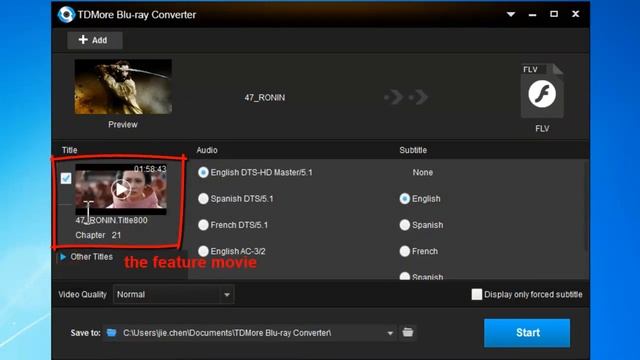The width and height of the screenshot is (640, 360).
Task: Click the Title column header
Action: pyautogui.click(x=69, y=150)
